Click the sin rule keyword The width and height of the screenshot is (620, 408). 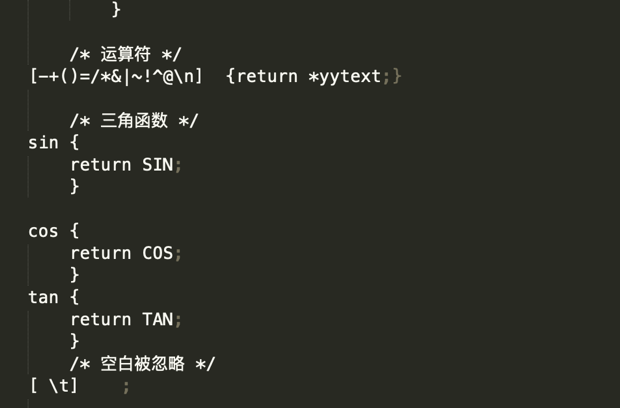43,143
